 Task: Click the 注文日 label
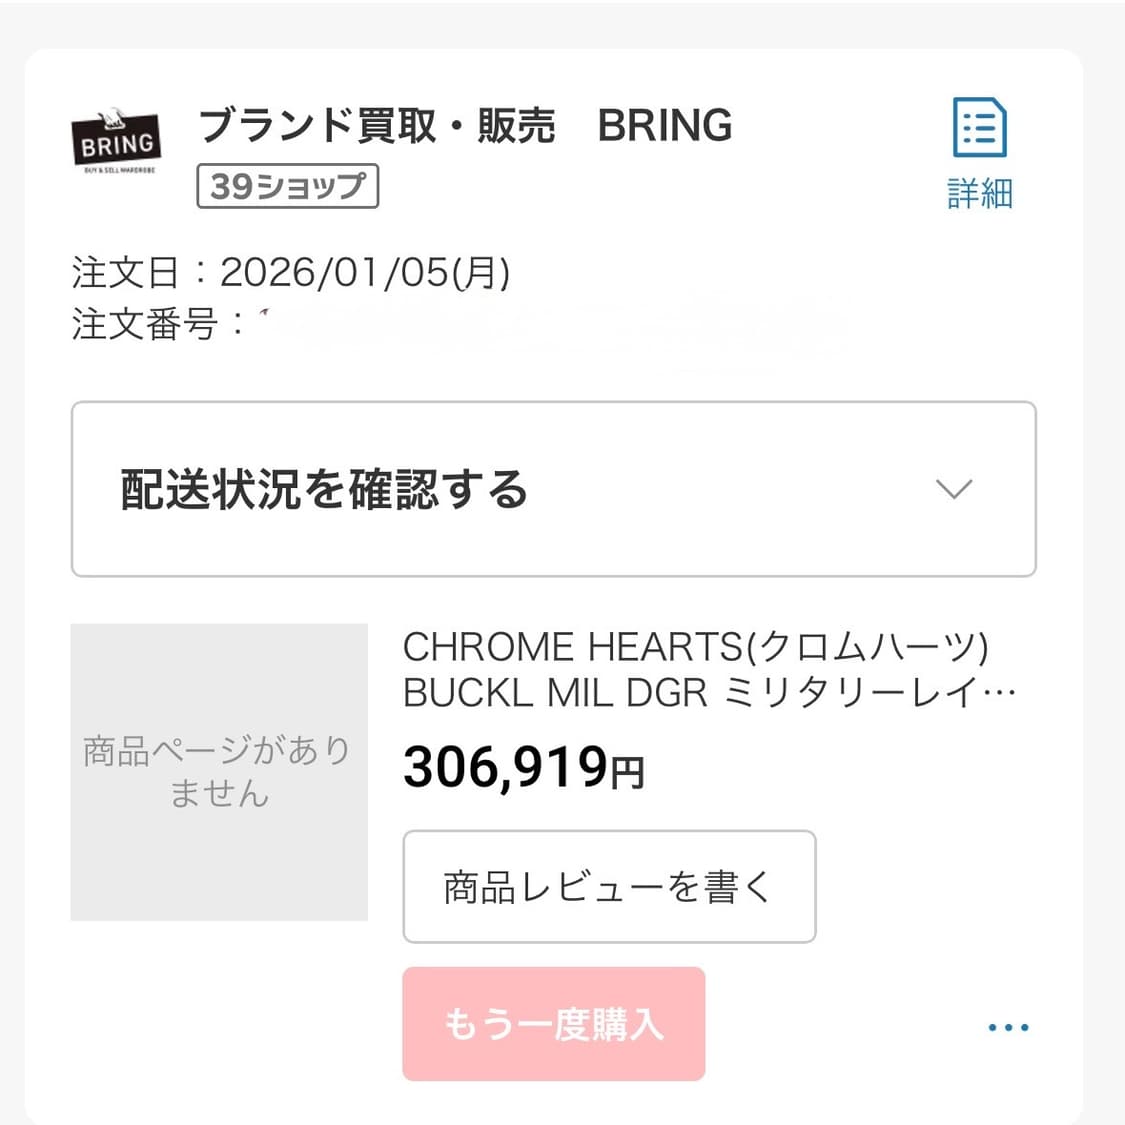click(126, 272)
